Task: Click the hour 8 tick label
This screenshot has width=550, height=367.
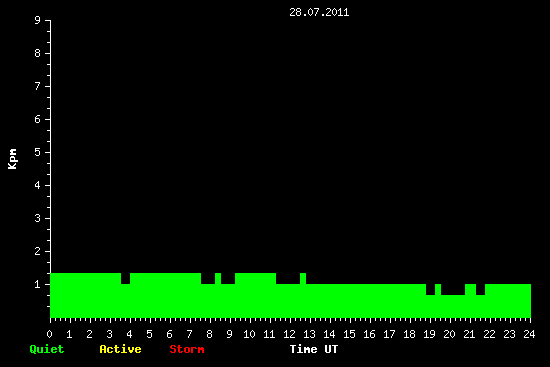Action: pos(209,334)
